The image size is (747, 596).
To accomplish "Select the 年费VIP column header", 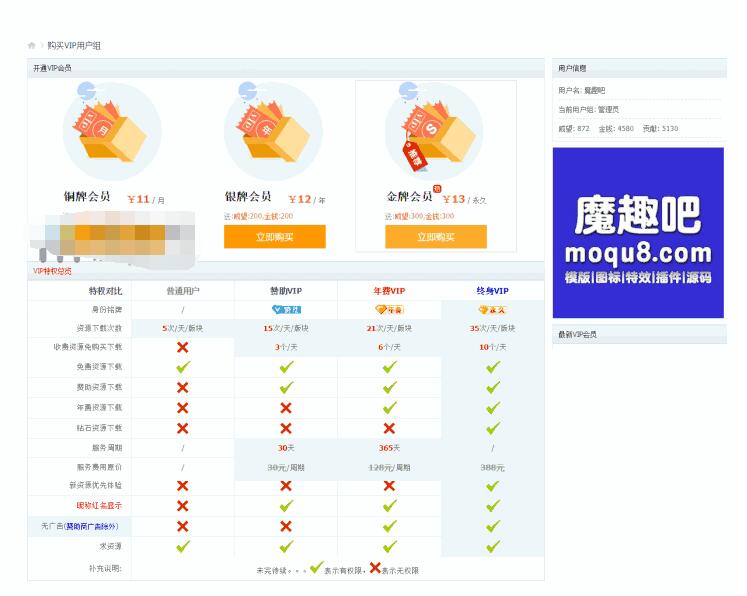I will coord(389,291).
